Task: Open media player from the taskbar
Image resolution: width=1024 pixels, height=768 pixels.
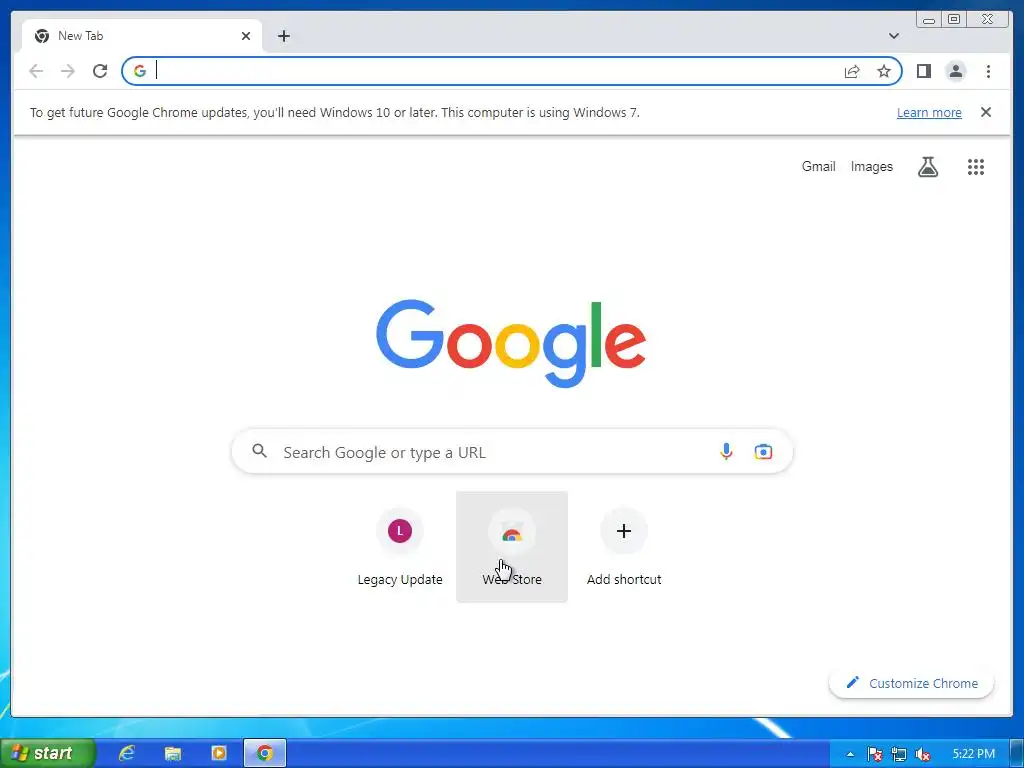Action: pyautogui.click(x=219, y=753)
